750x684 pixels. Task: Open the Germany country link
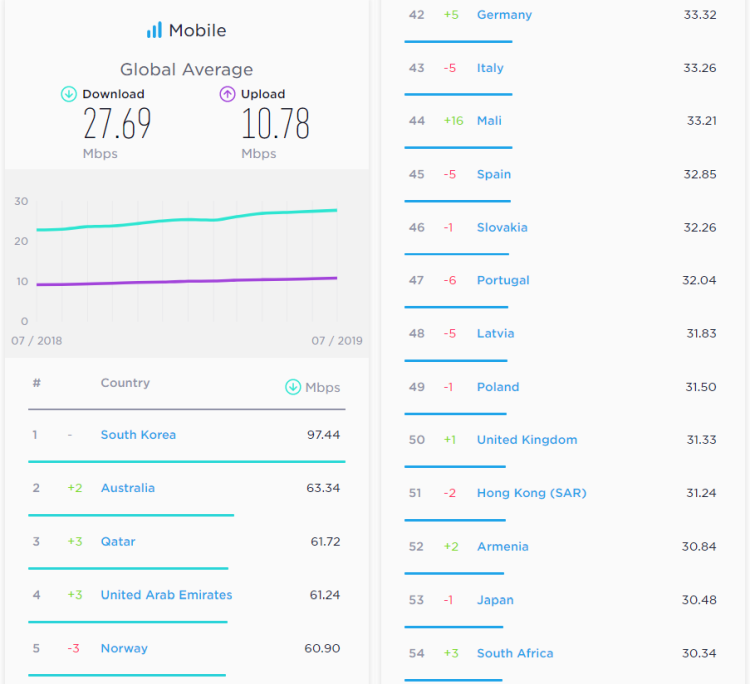[x=504, y=15]
